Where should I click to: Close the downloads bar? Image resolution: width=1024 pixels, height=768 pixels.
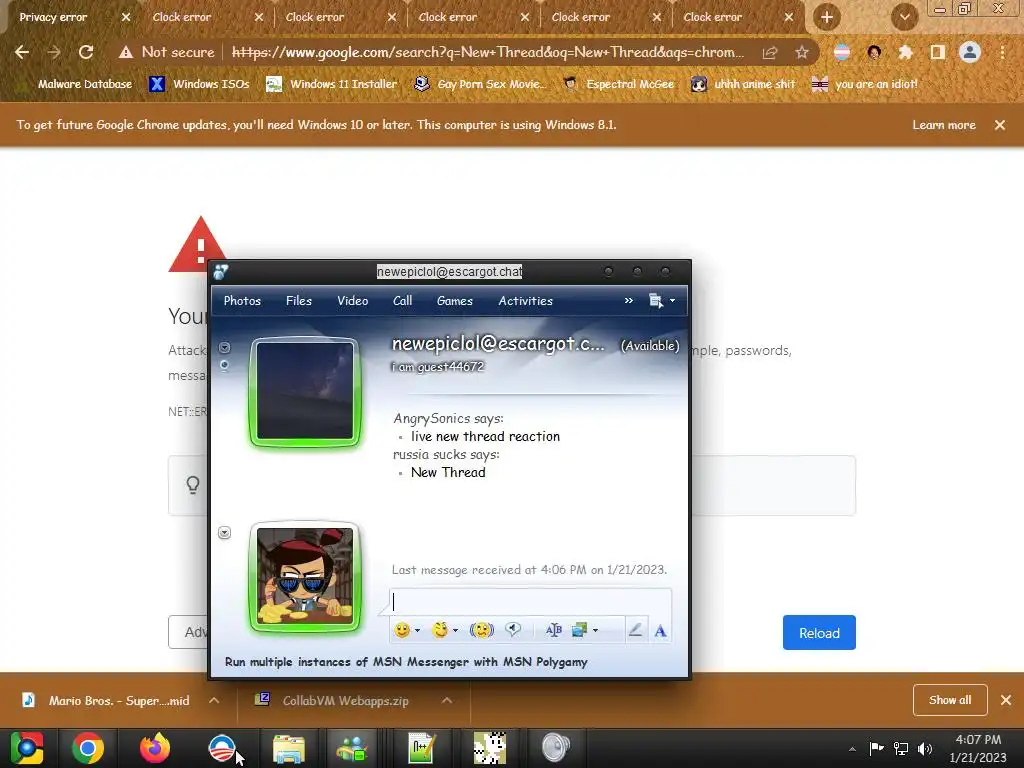[1006, 700]
